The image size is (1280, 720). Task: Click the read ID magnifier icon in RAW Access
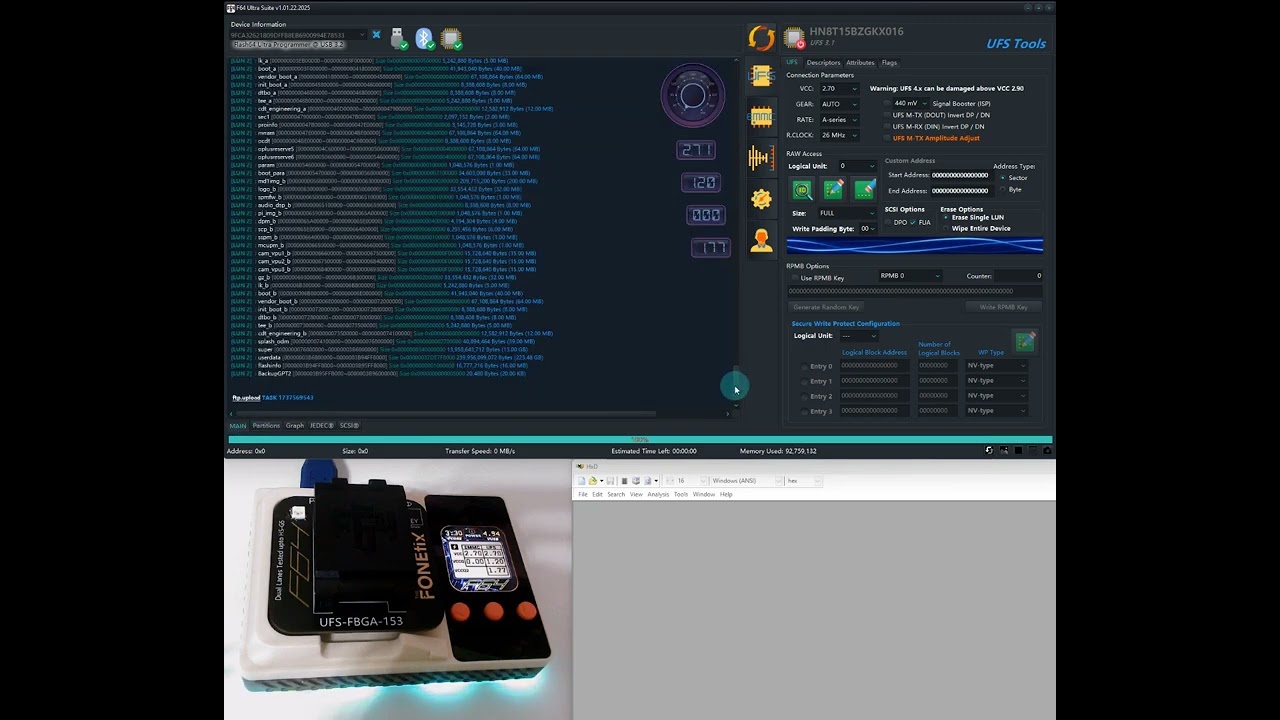click(802, 189)
